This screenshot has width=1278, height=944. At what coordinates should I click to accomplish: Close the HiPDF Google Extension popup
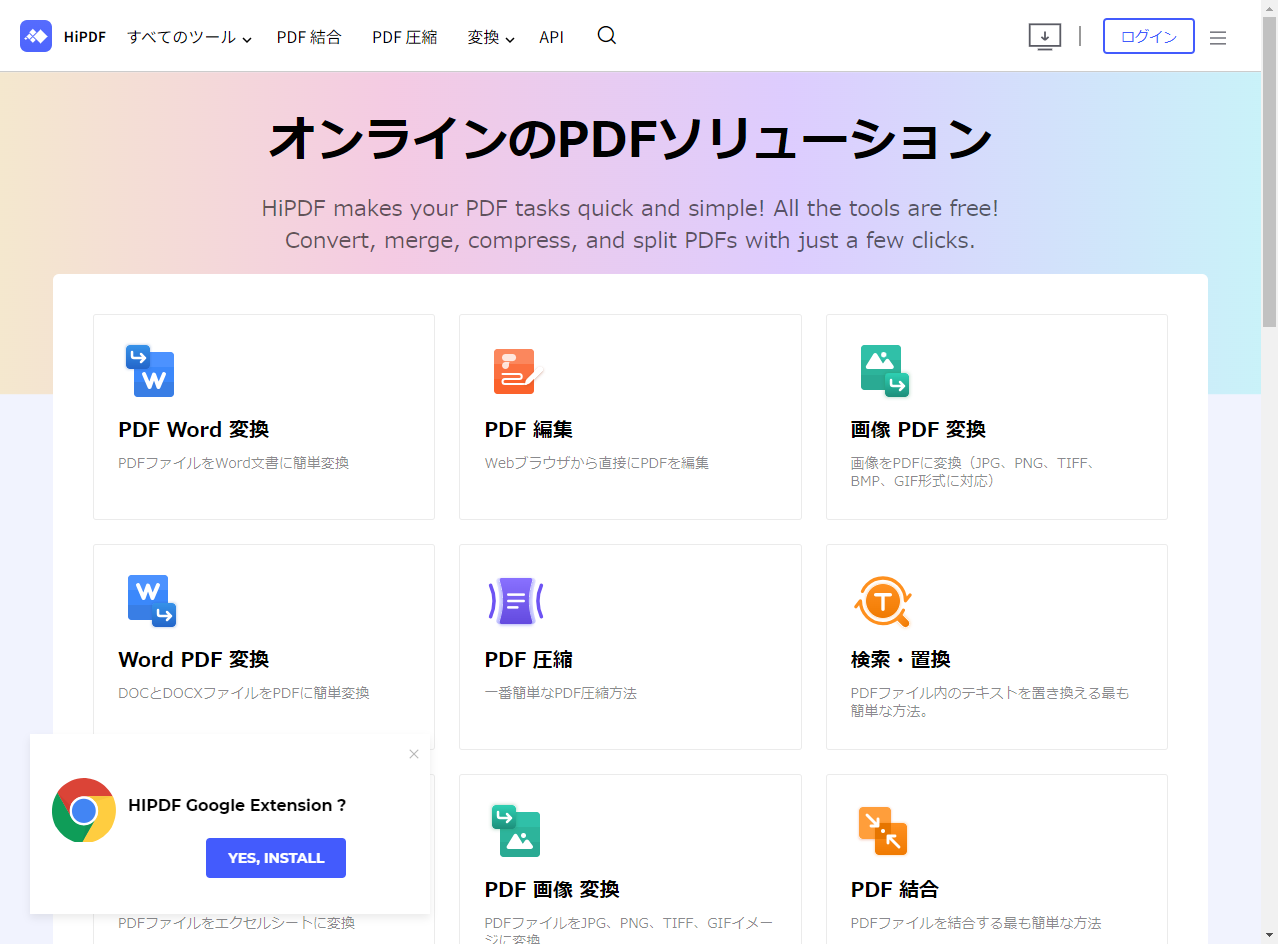pos(414,754)
